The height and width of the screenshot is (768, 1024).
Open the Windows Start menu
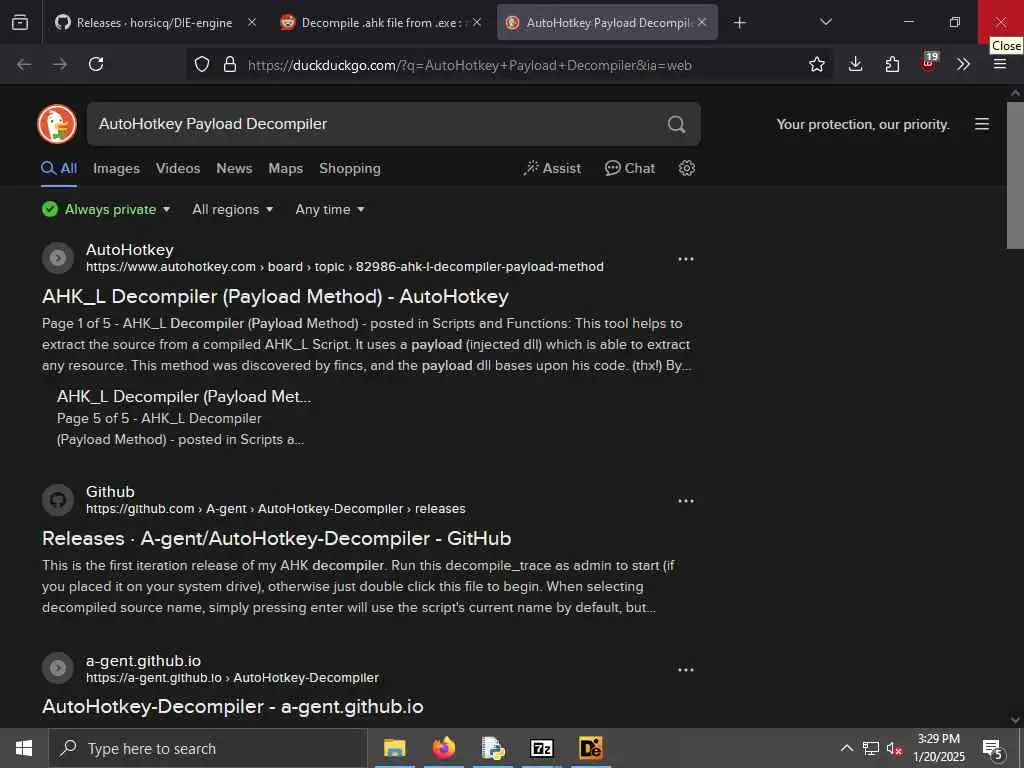tap(24, 748)
